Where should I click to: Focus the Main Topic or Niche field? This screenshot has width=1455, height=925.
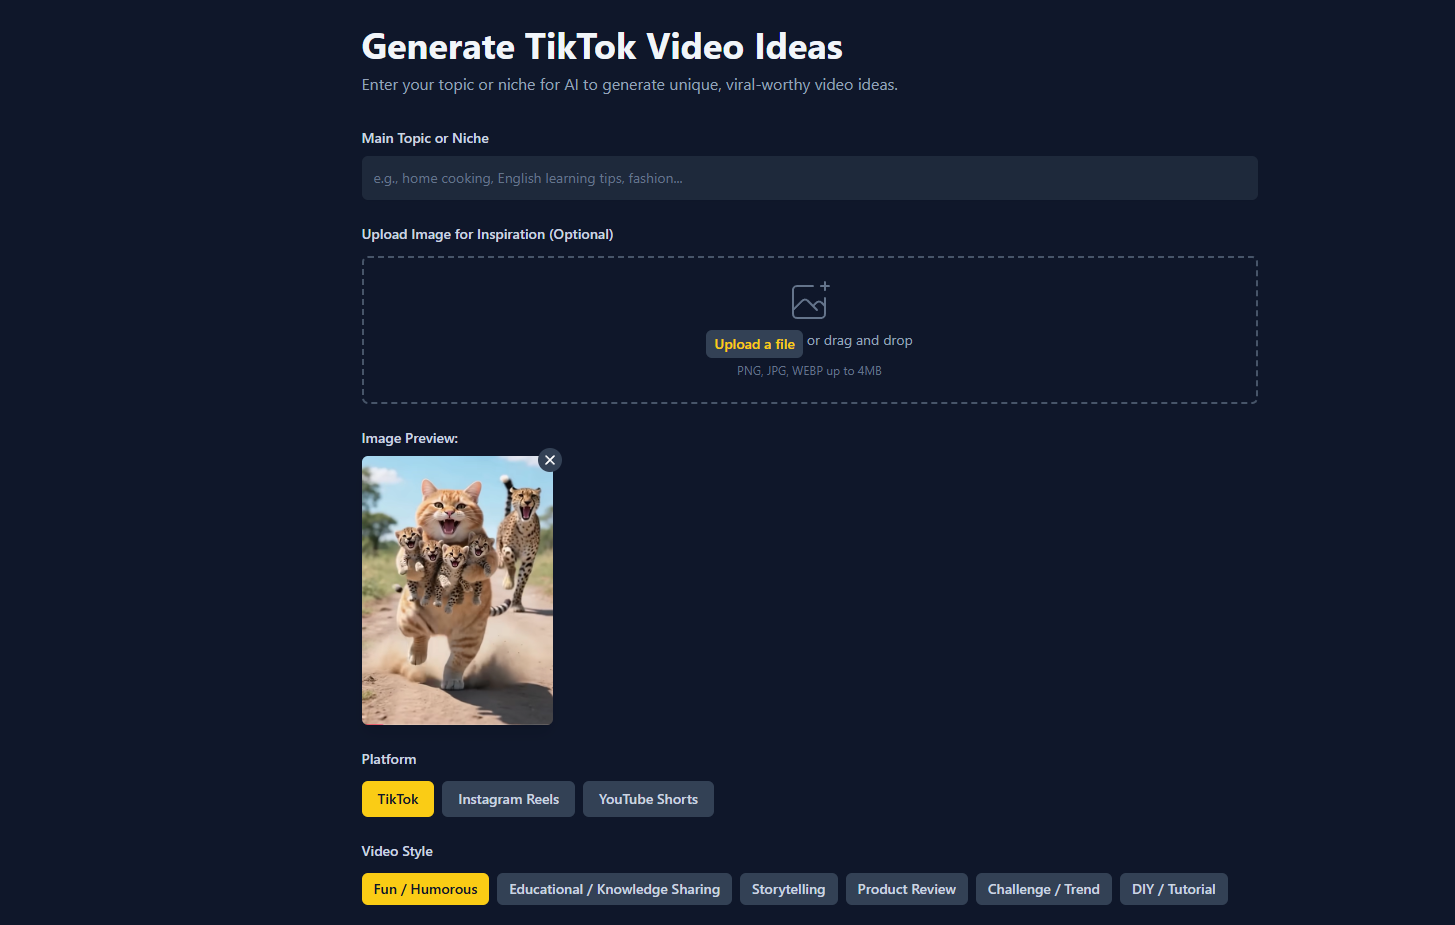coord(809,178)
